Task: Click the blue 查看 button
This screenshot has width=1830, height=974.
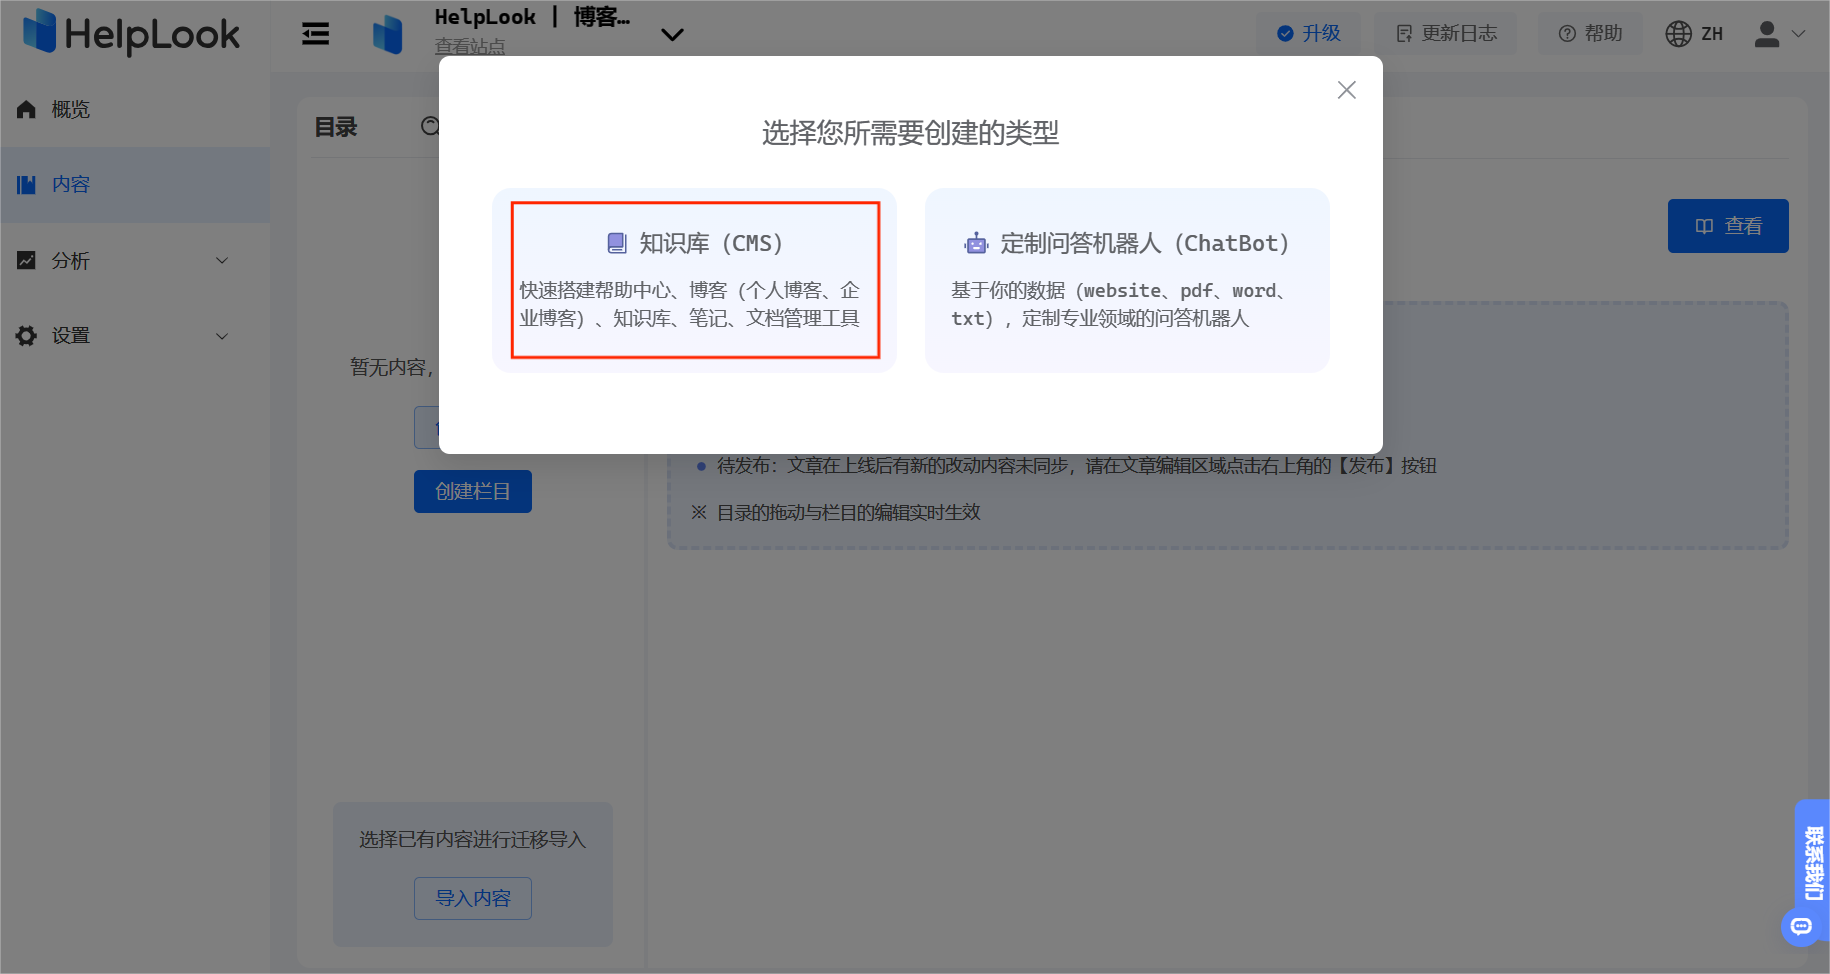Action: coord(1728,226)
